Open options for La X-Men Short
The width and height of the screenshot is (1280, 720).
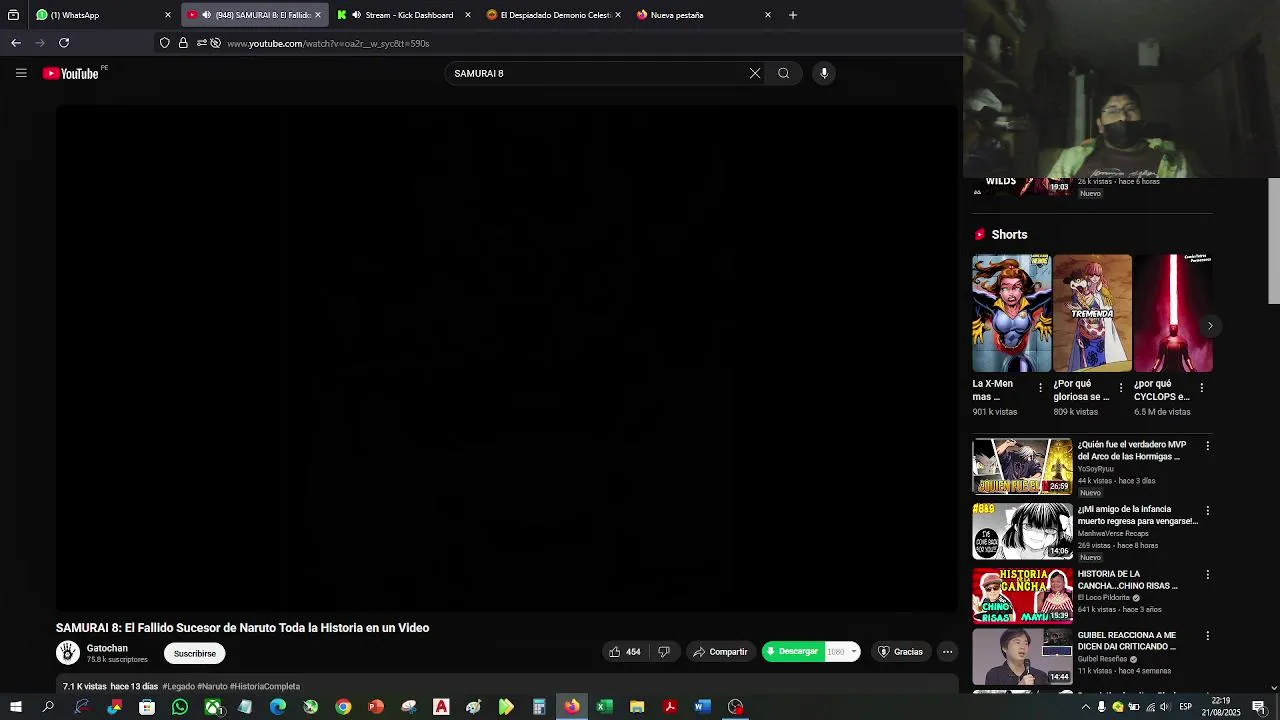1040,388
